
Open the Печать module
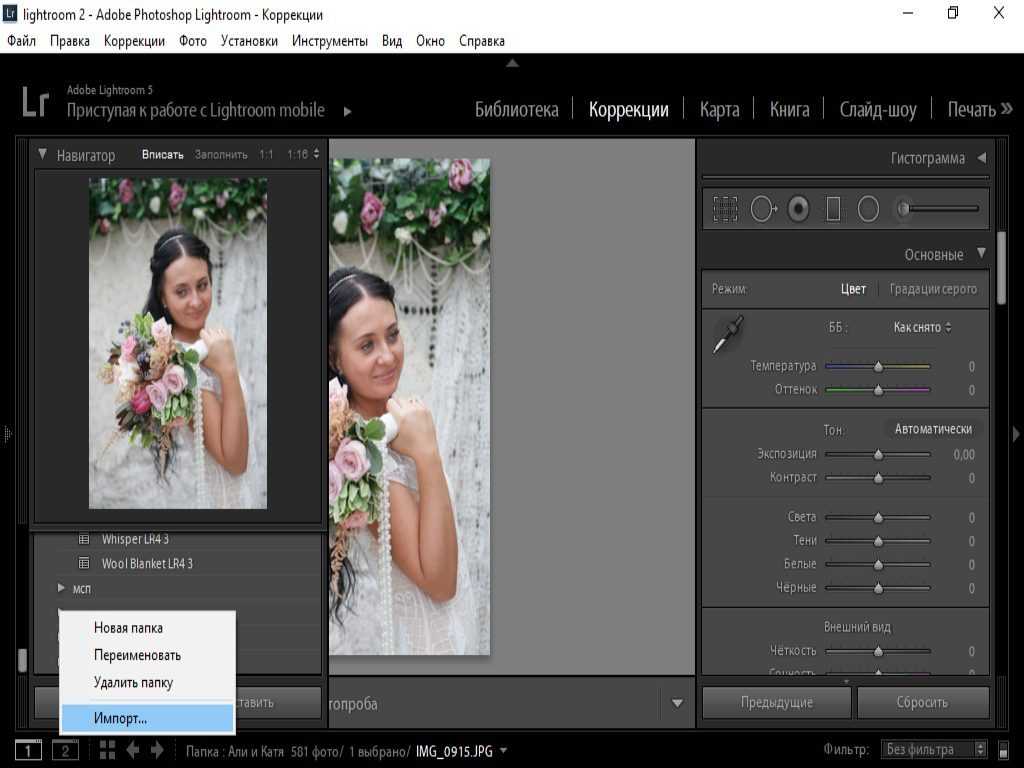pyautogui.click(x=971, y=109)
